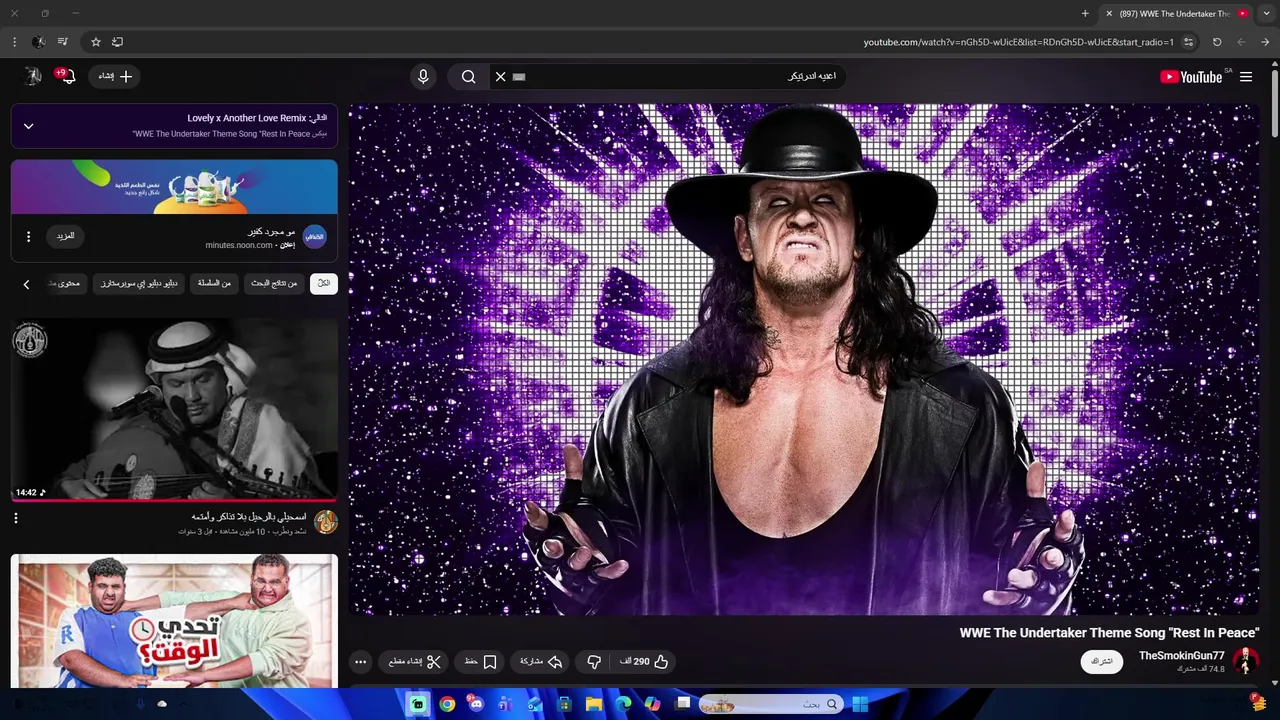Open the on-screen keyboard in search box
The image size is (1280, 720).
518,77
